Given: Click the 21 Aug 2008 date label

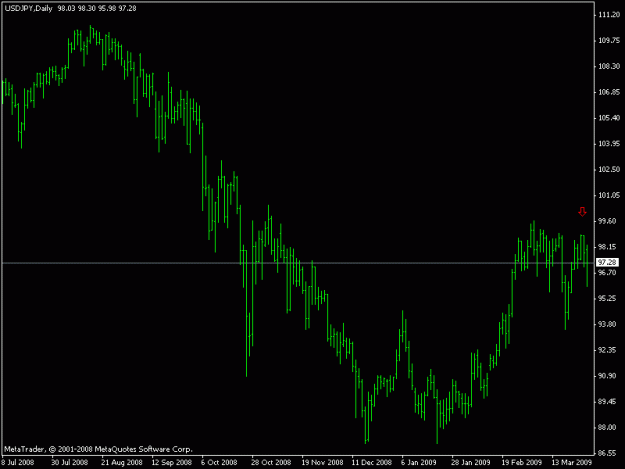Looking at the screenshot, I should (122, 462).
